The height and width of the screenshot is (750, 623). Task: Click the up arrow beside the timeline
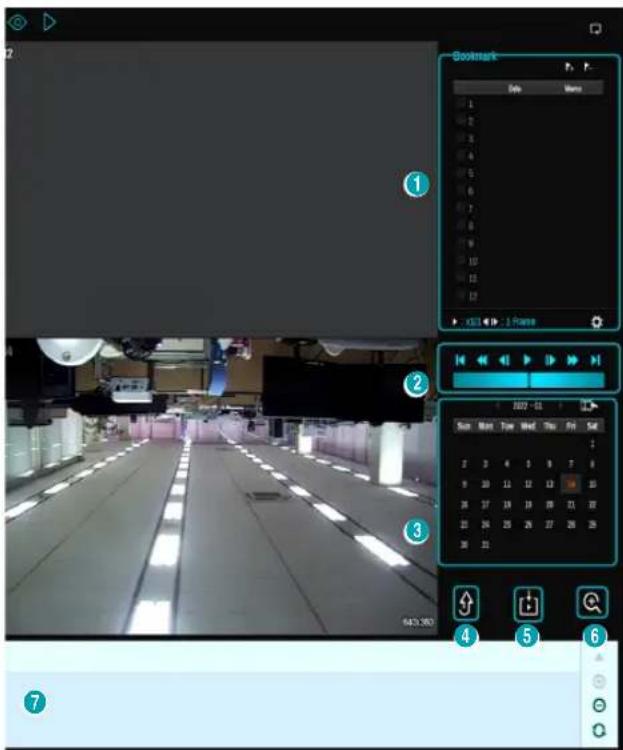599,658
